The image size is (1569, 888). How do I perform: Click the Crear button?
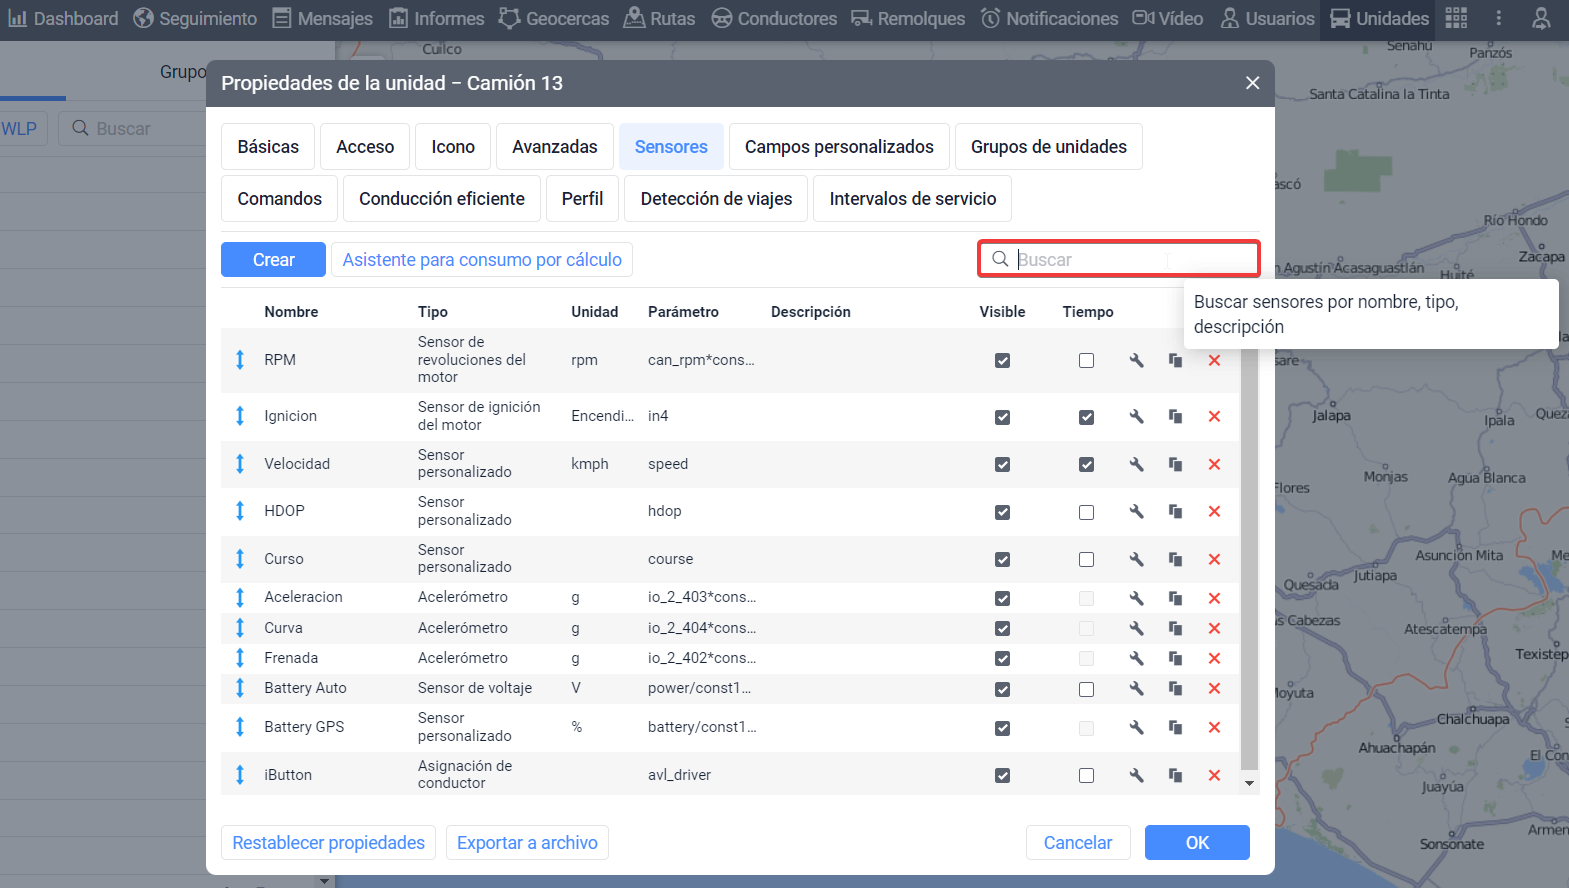[x=273, y=259]
